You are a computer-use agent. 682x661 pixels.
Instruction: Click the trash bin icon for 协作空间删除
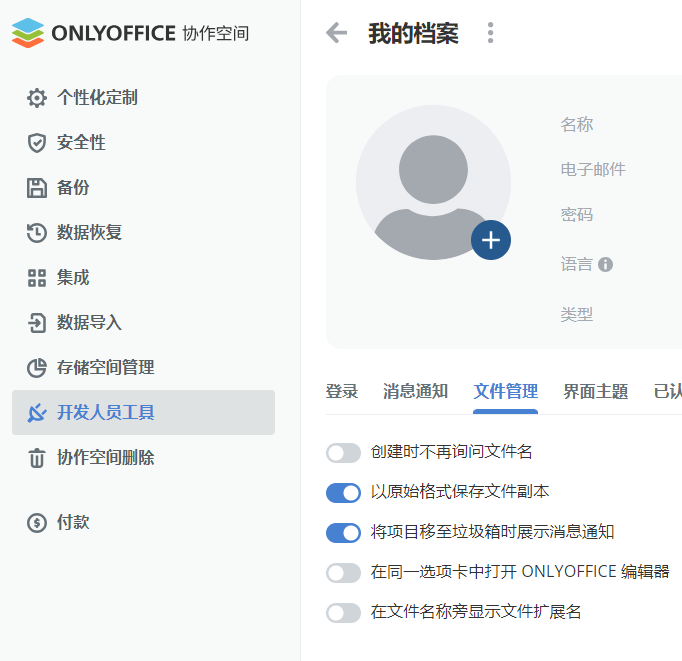pos(37,457)
